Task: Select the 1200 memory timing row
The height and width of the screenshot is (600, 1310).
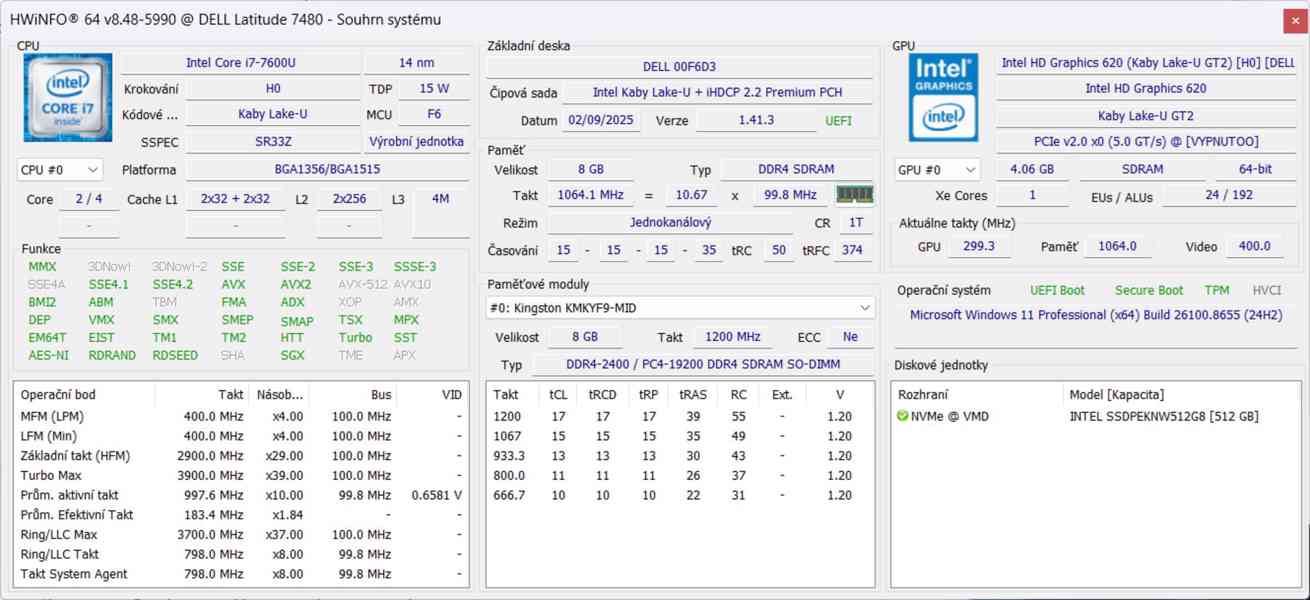Action: coord(679,416)
